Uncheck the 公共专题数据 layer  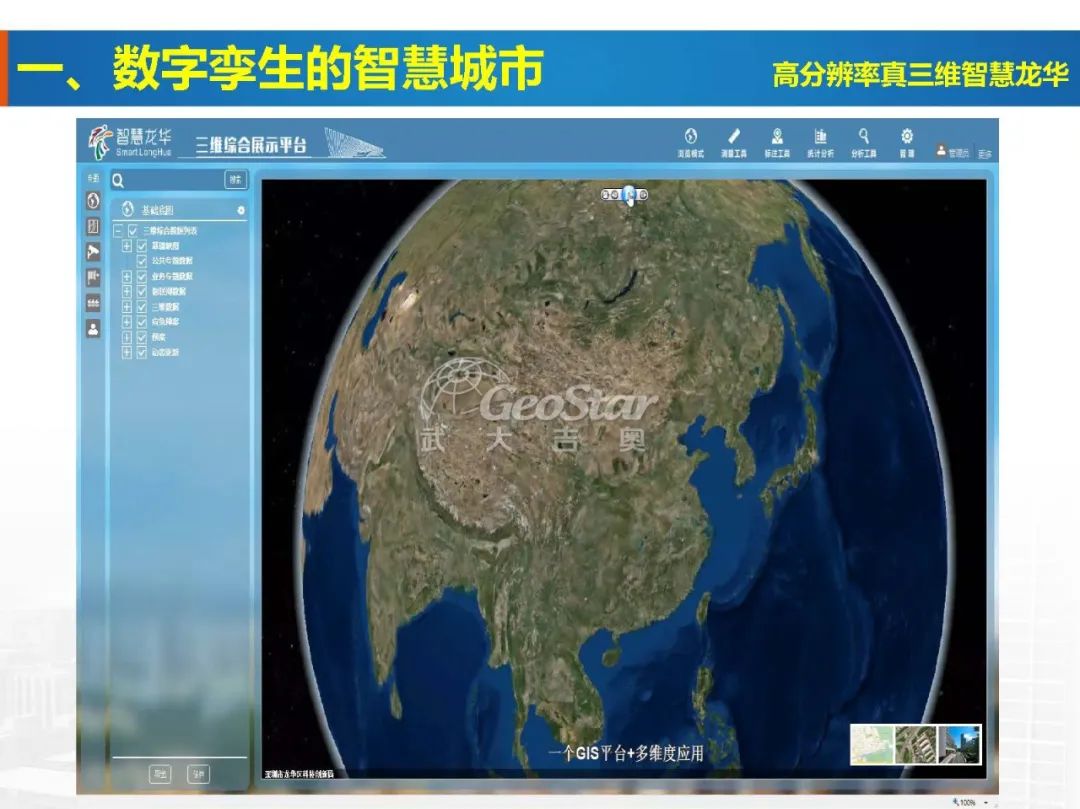click(x=141, y=261)
